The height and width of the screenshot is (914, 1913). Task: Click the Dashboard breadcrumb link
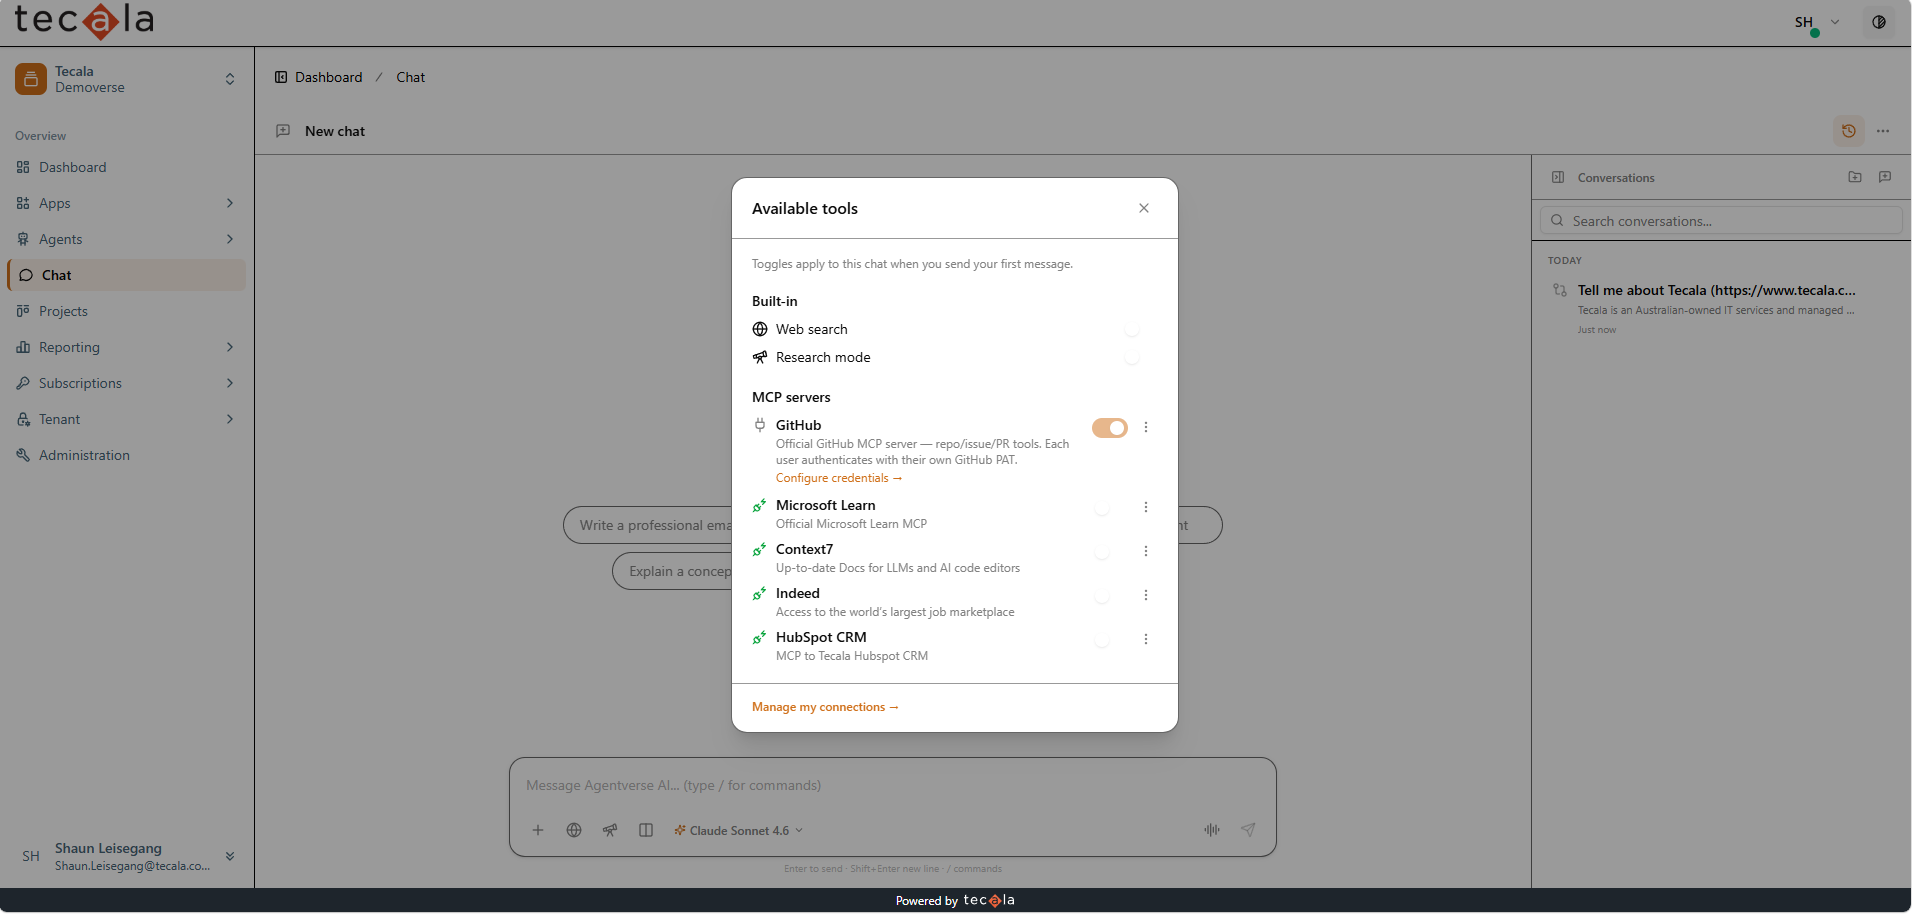point(329,77)
